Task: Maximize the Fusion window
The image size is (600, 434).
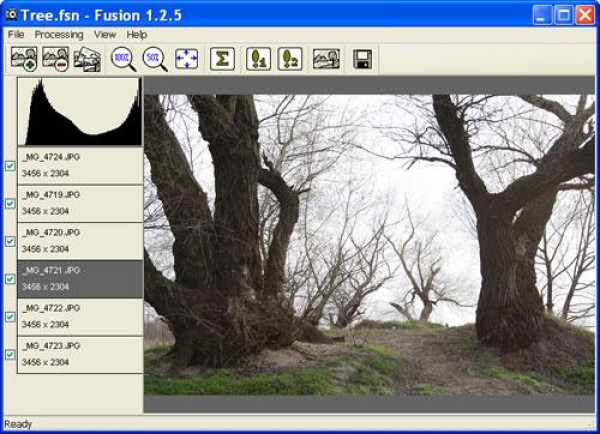Action: point(564,15)
